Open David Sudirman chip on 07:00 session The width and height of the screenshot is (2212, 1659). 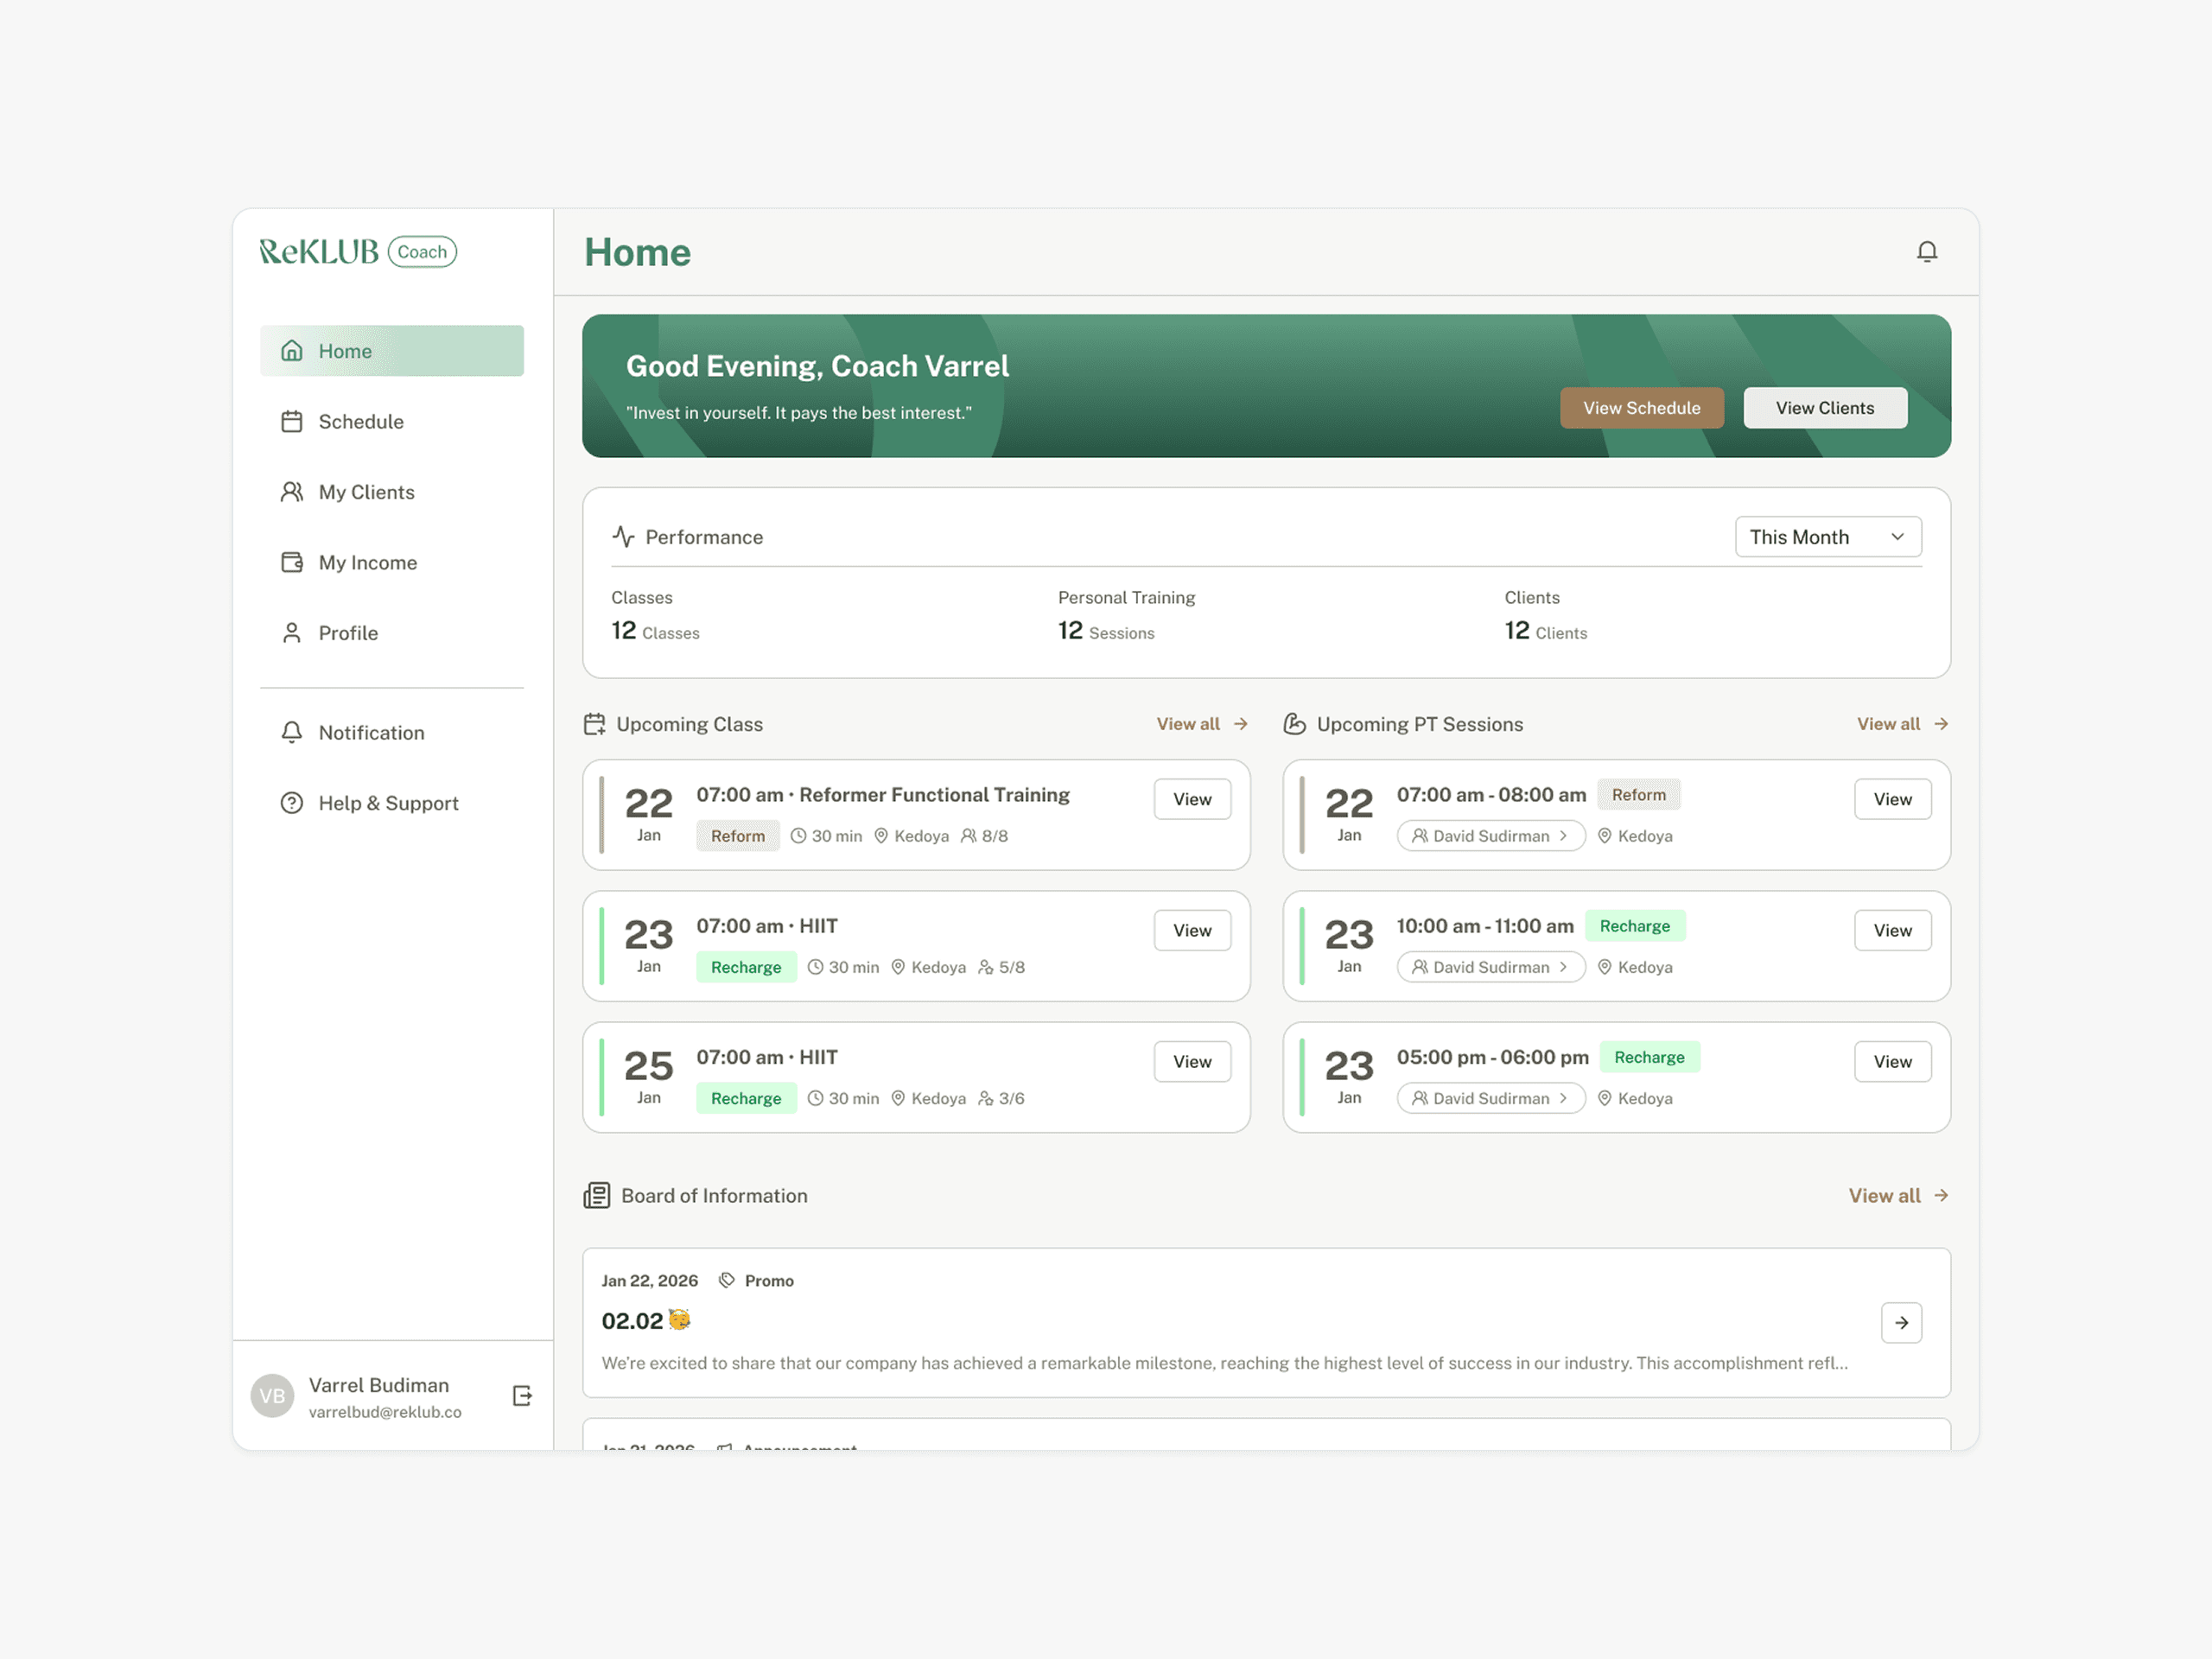click(x=1490, y=836)
